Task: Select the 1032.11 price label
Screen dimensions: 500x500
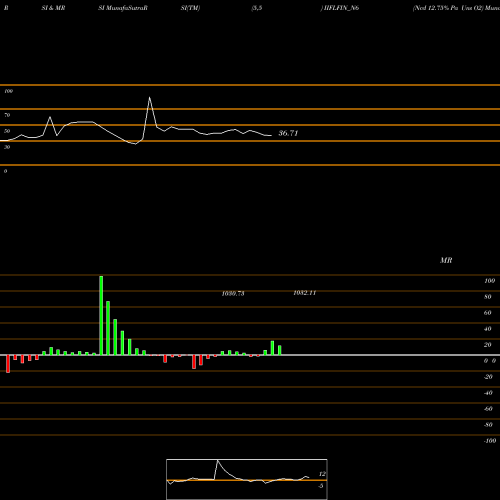Action: 305,293
